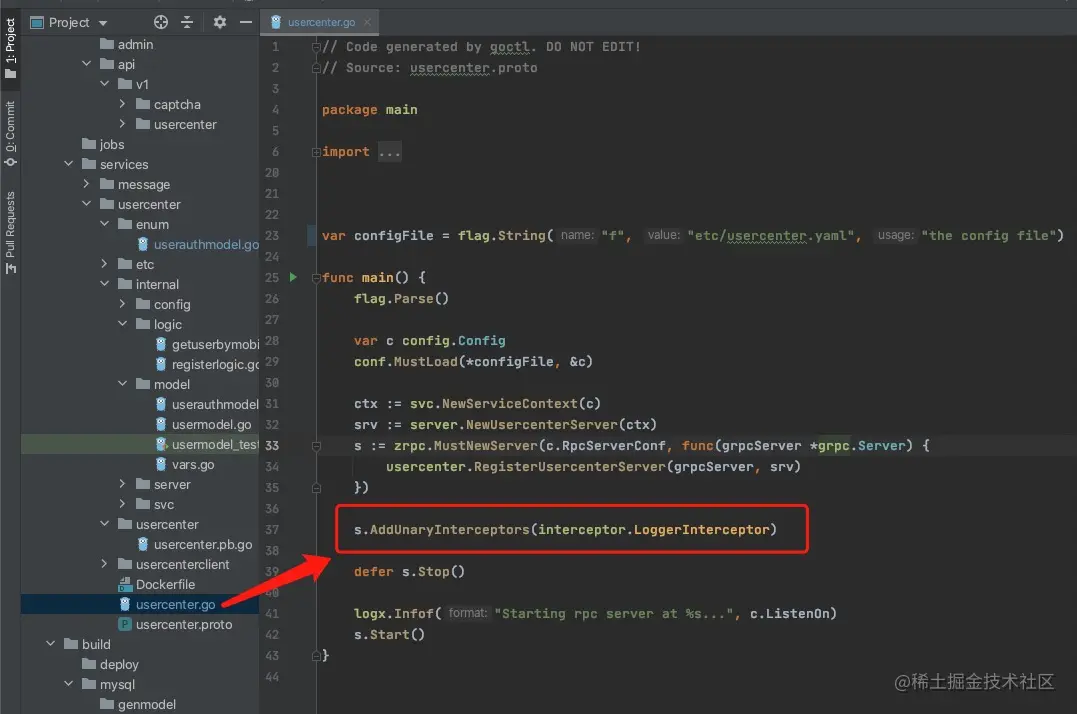This screenshot has width=1077, height=714.
Task: Expand the usercenterclient folder
Action: pos(104,564)
